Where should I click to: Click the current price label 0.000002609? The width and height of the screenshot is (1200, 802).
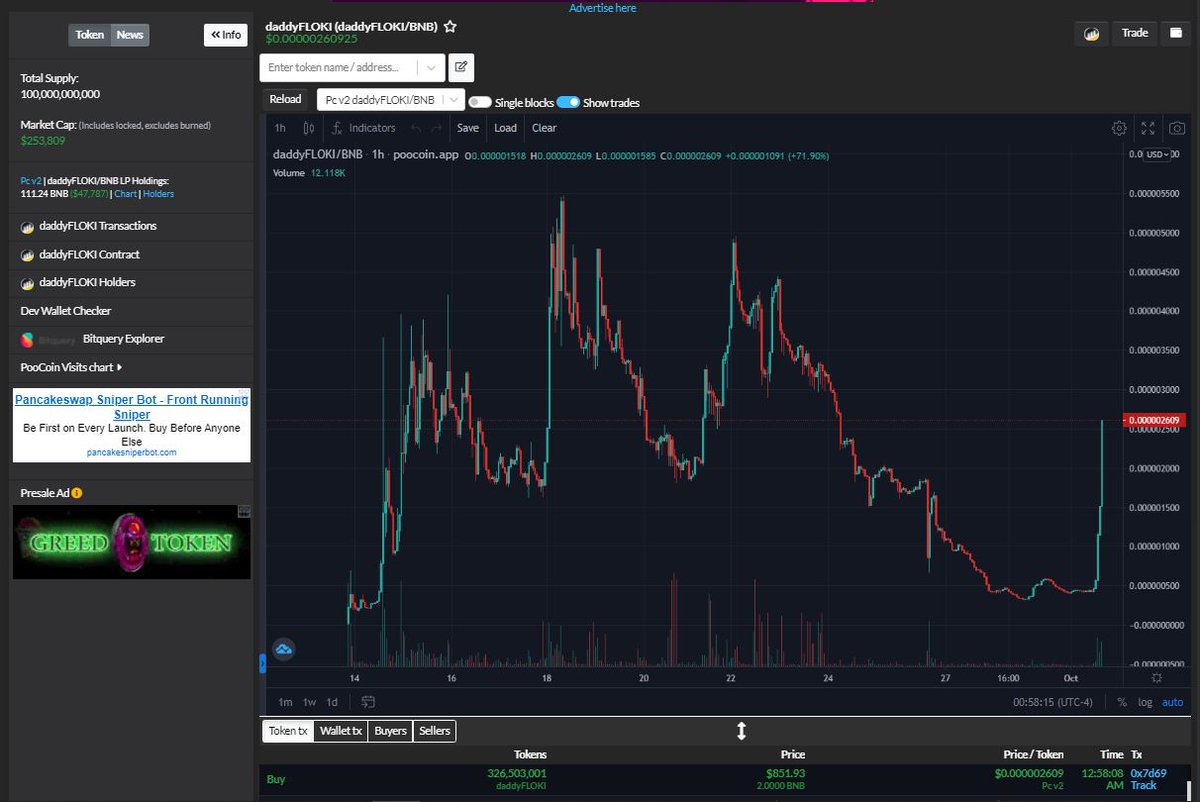1154,419
